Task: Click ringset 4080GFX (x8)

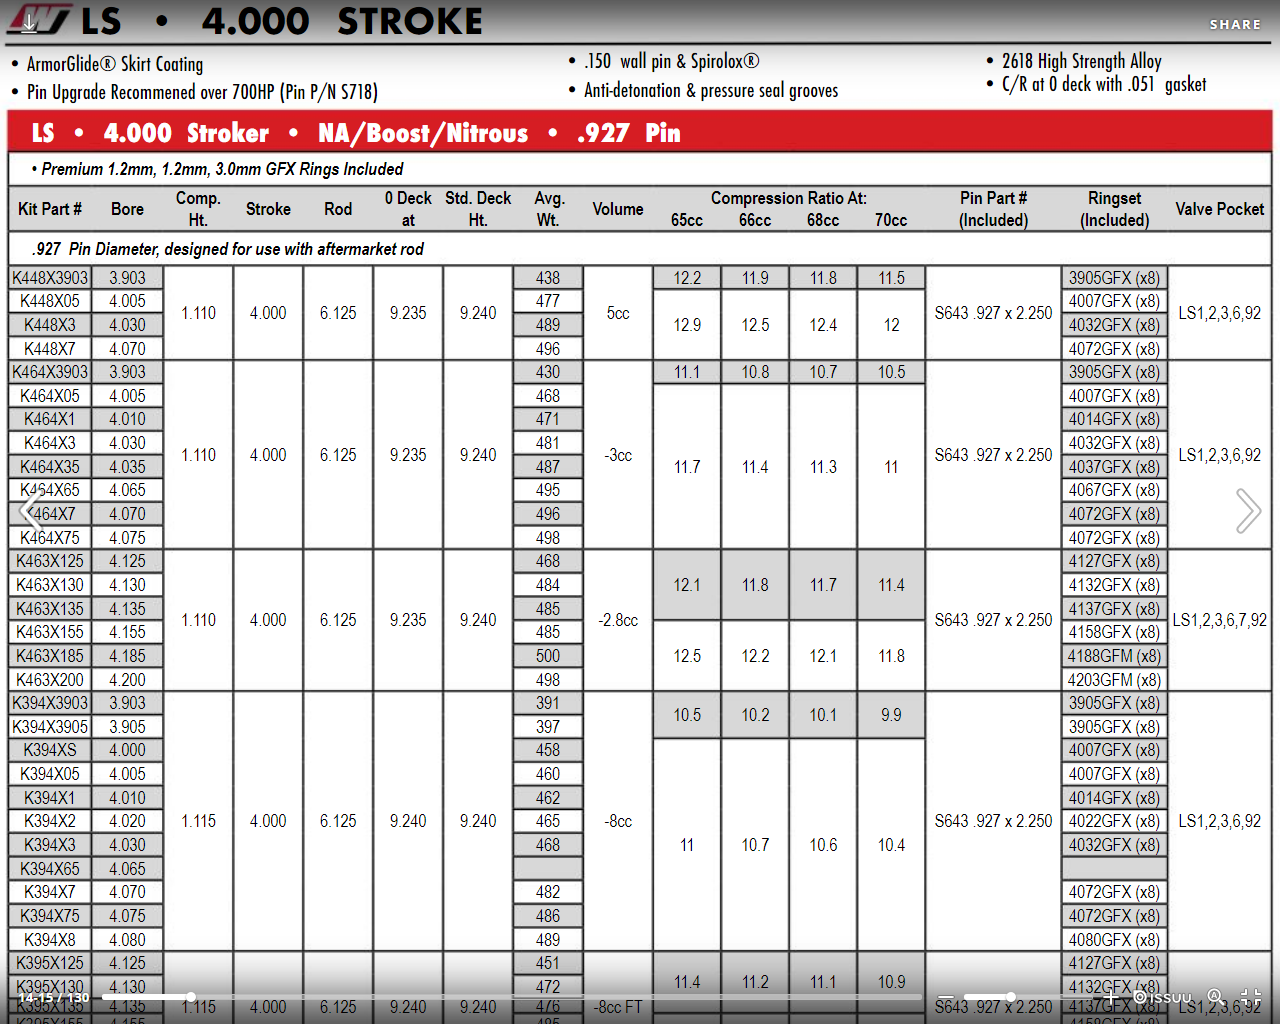Action: [x=1114, y=940]
